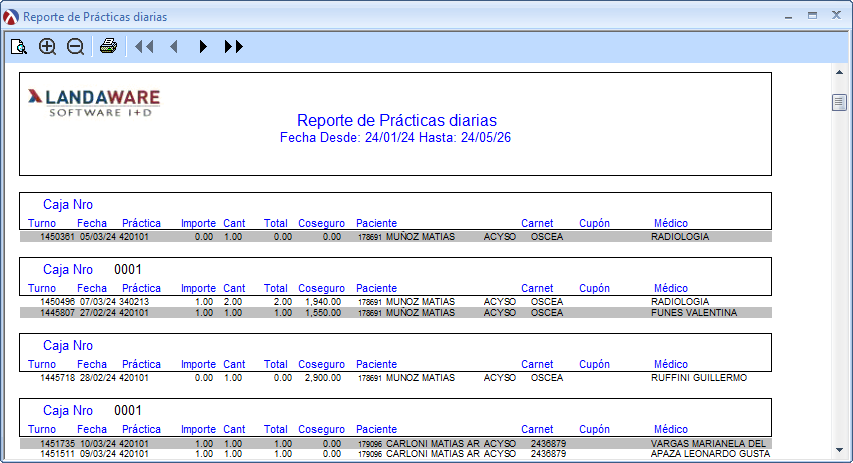Click the scrollbar up arrow
The width and height of the screenshot is (853, 463).
839,72
